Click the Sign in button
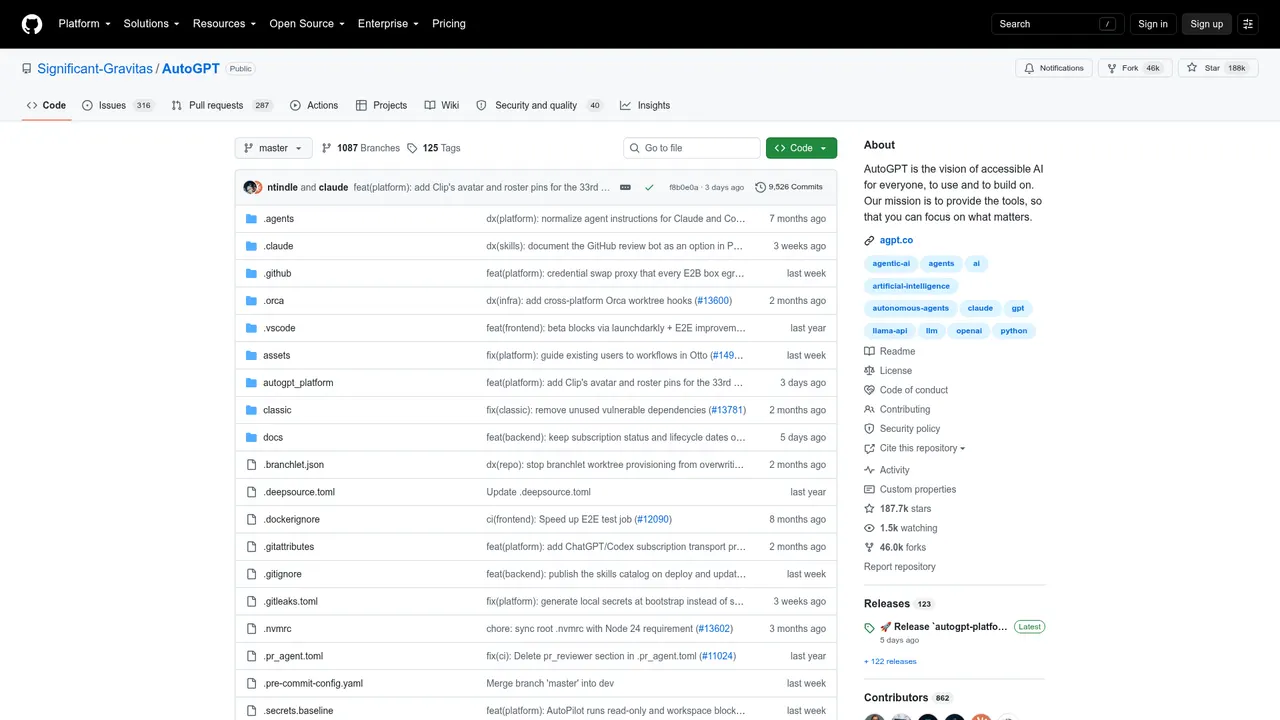 (1153, 24)
